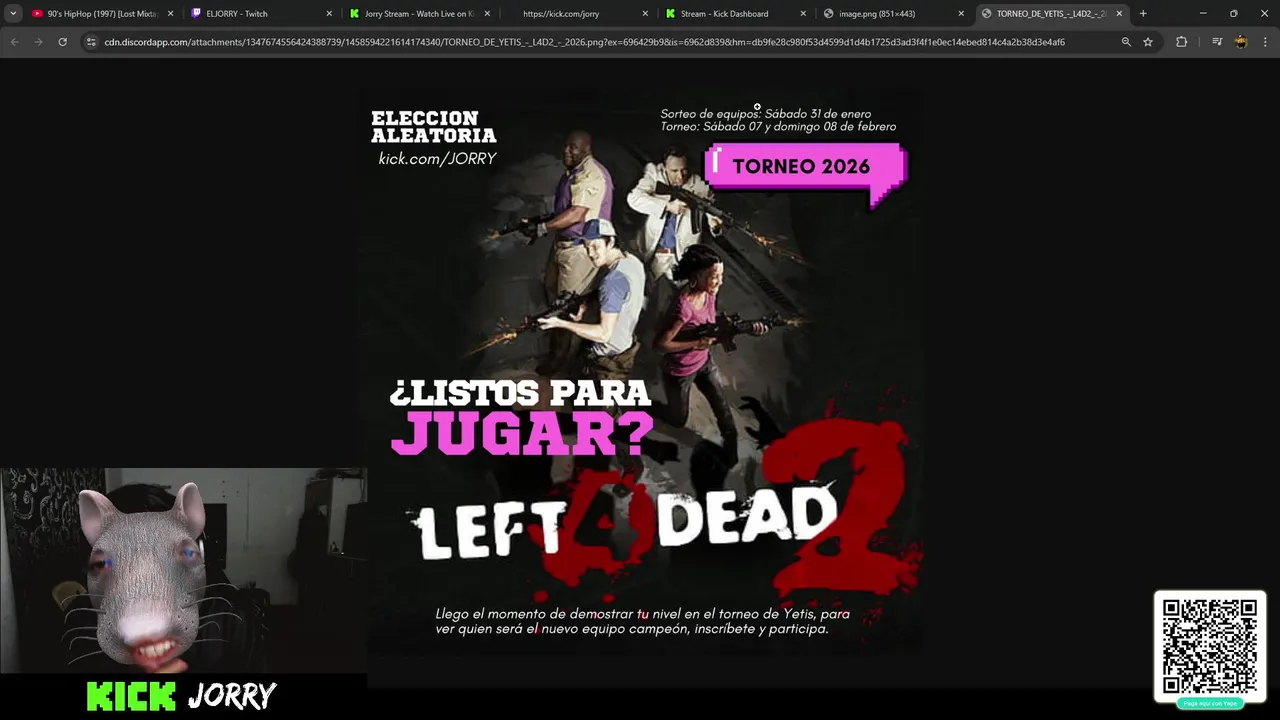Switch to the ELJORRY - Twitch tab
The image size is (1280, 720).
pos(261,14)
